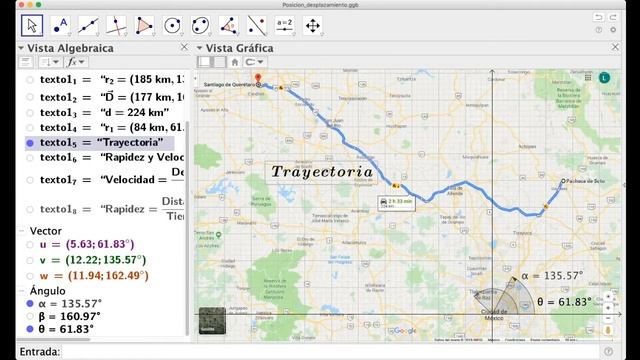Open the sort objects dropdown

tap(50, 62)
